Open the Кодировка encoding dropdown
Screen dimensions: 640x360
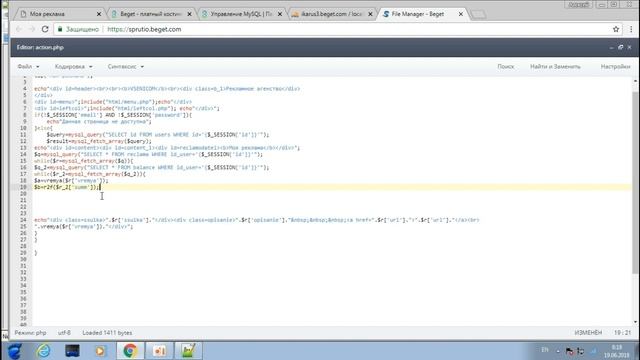[73, 67]
